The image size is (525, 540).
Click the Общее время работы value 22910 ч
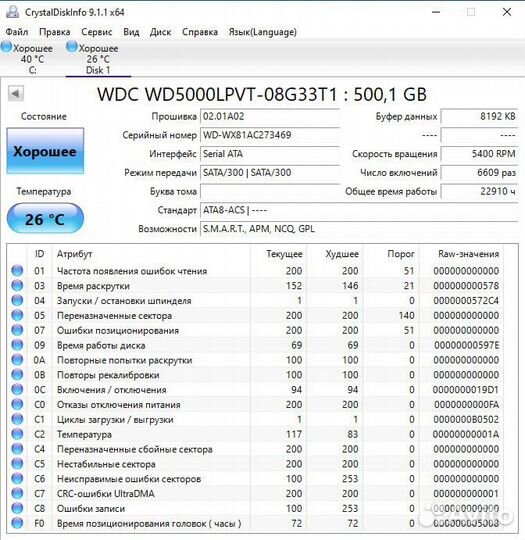pos(480,191)
